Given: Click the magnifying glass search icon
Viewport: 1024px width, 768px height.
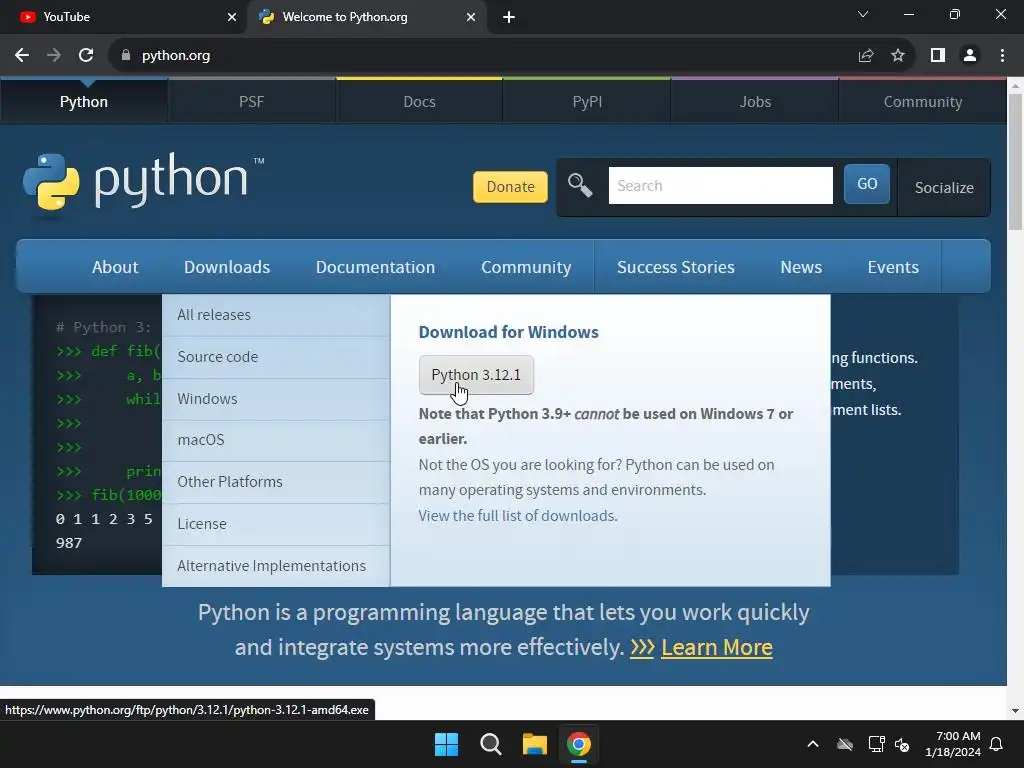Looking at the screenshot, I should pos(580,185).
